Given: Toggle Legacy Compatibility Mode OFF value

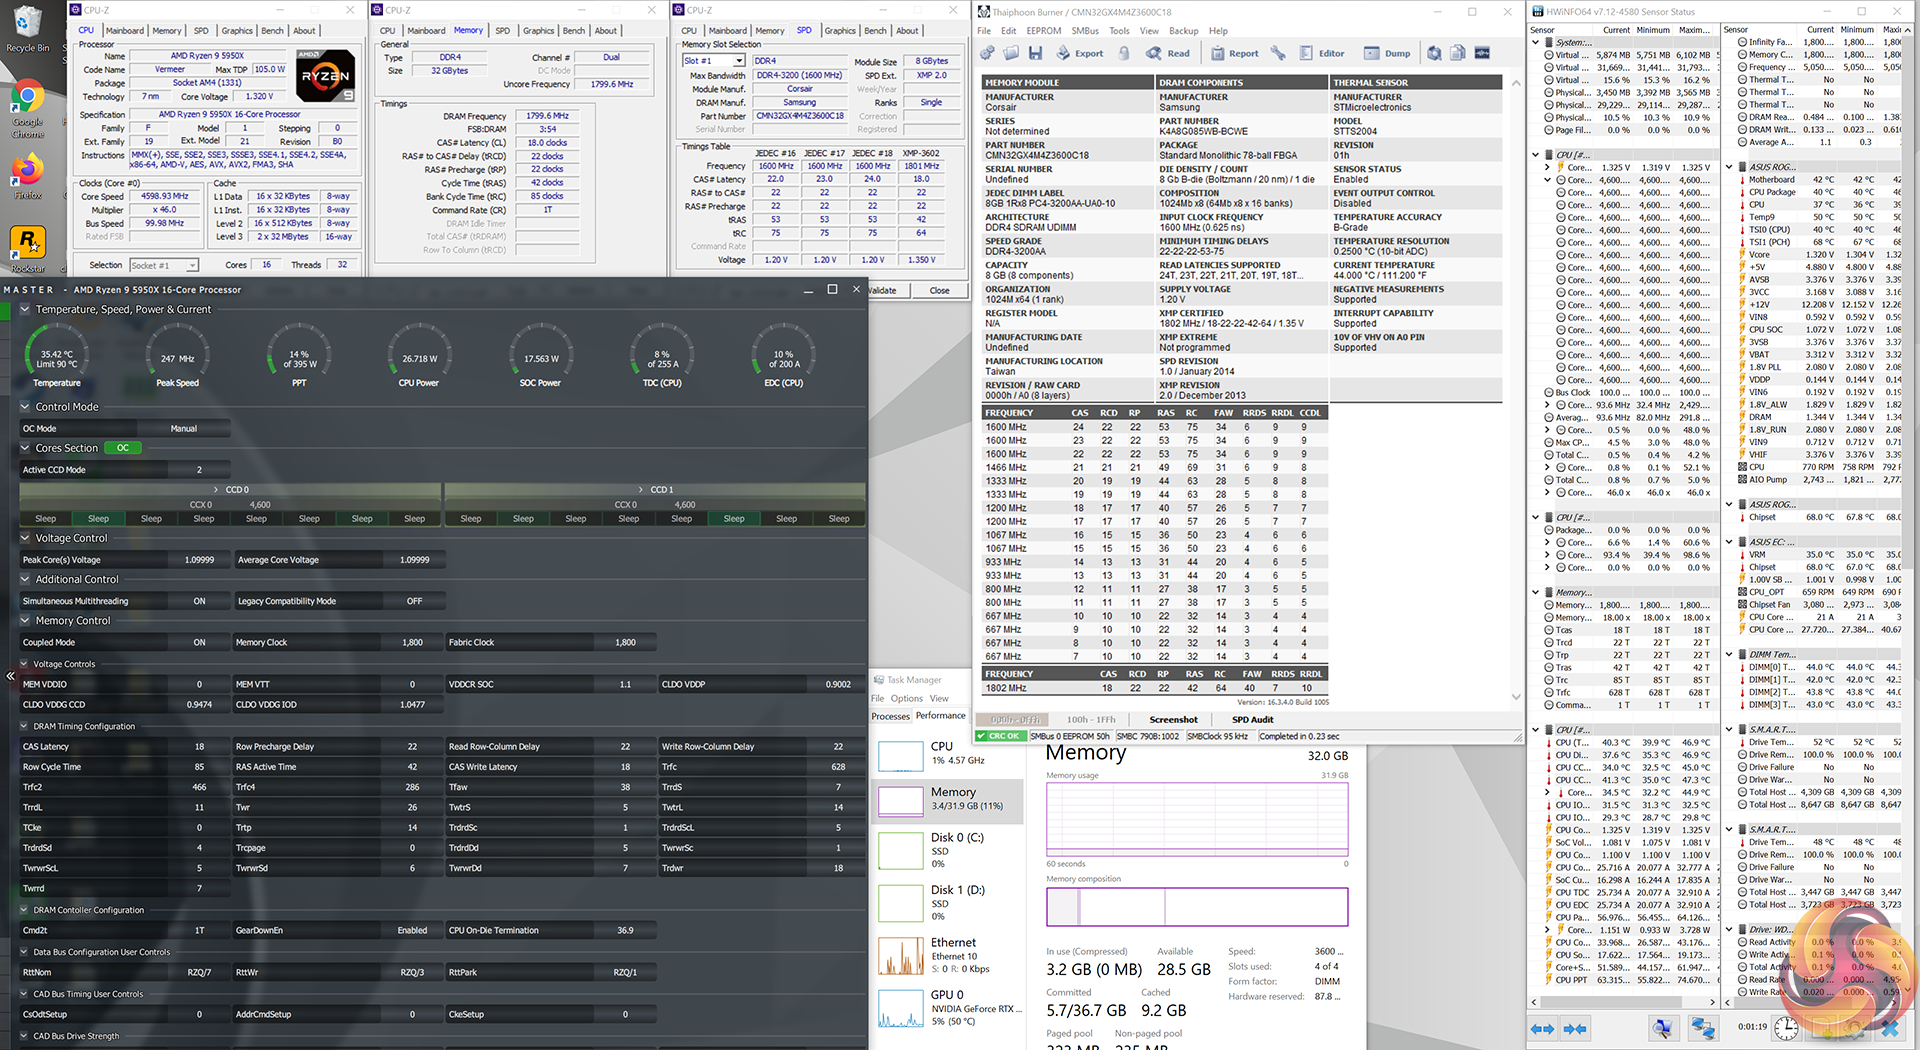Looking at the screenshot, I should (x=414, y=601).
